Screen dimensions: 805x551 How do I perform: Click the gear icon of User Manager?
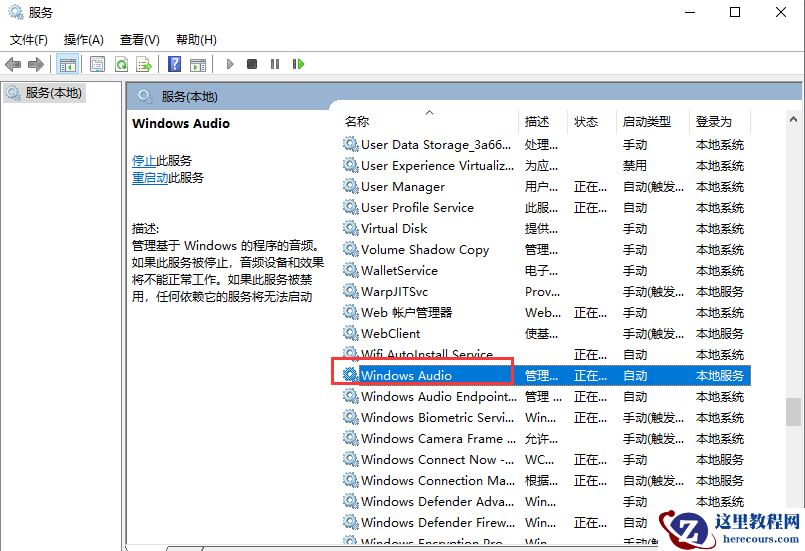[351, 186]
